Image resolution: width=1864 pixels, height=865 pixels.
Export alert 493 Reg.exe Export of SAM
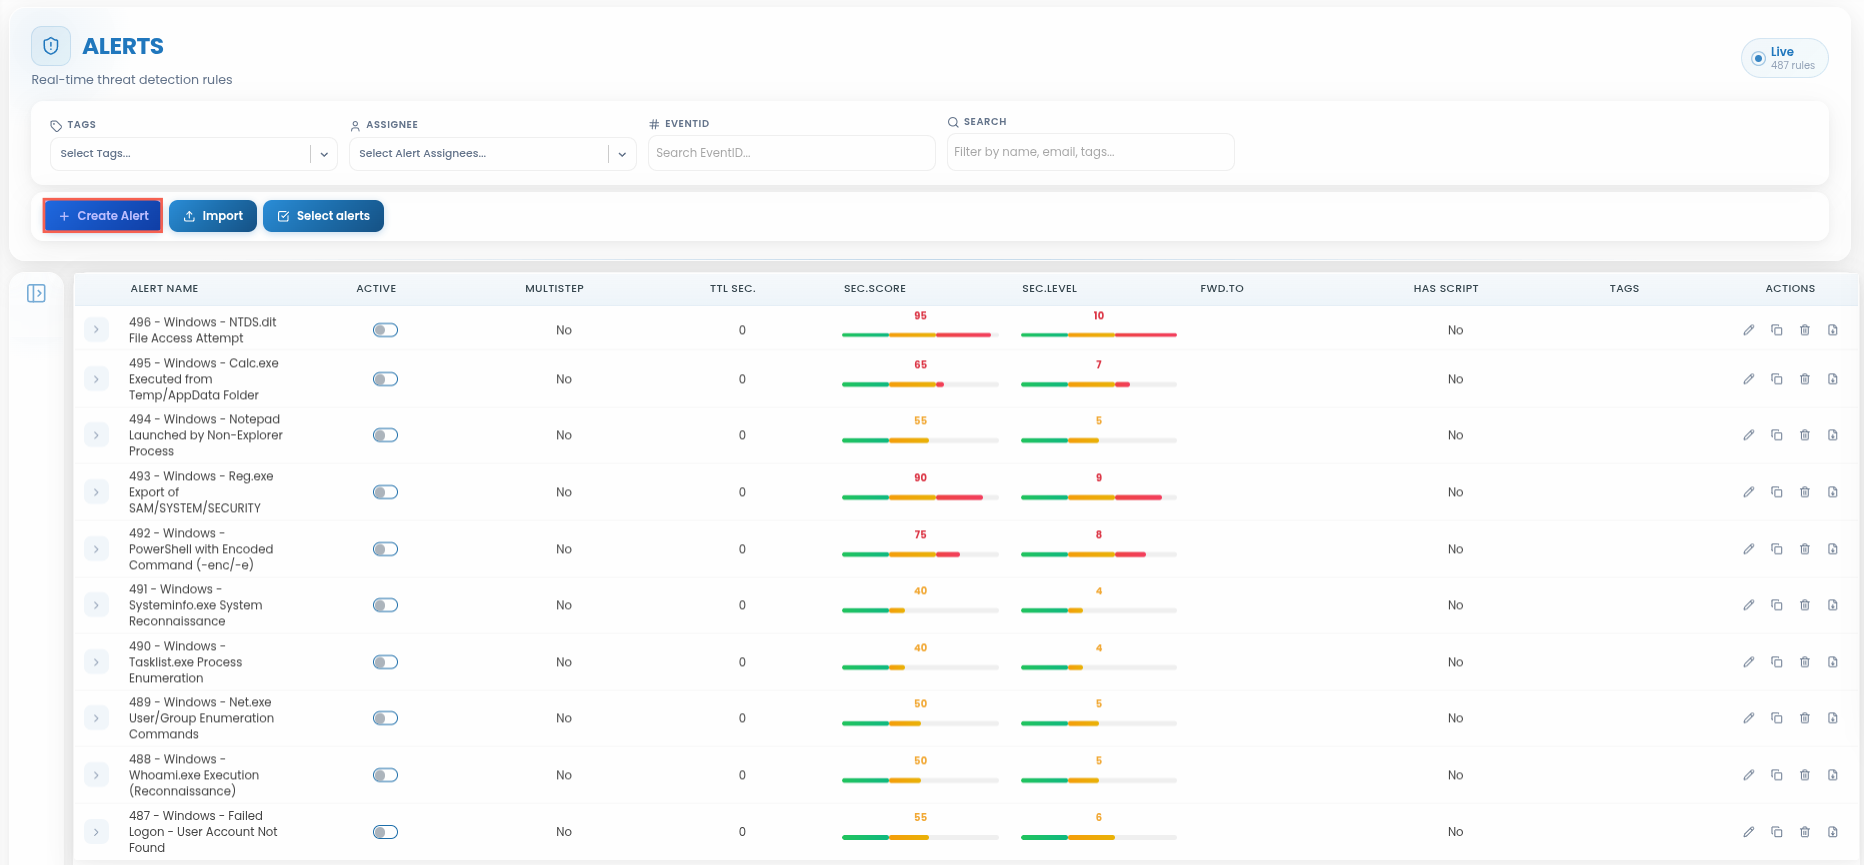point(1833,492)
